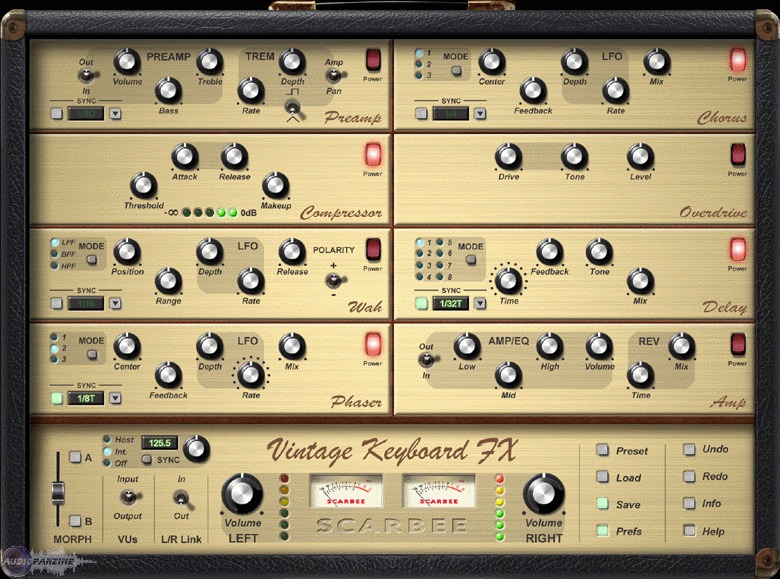The width and height of the screenshot is (780, 579).
Task: Click the Tremolo Rate knob
Action: coord(251,91)
